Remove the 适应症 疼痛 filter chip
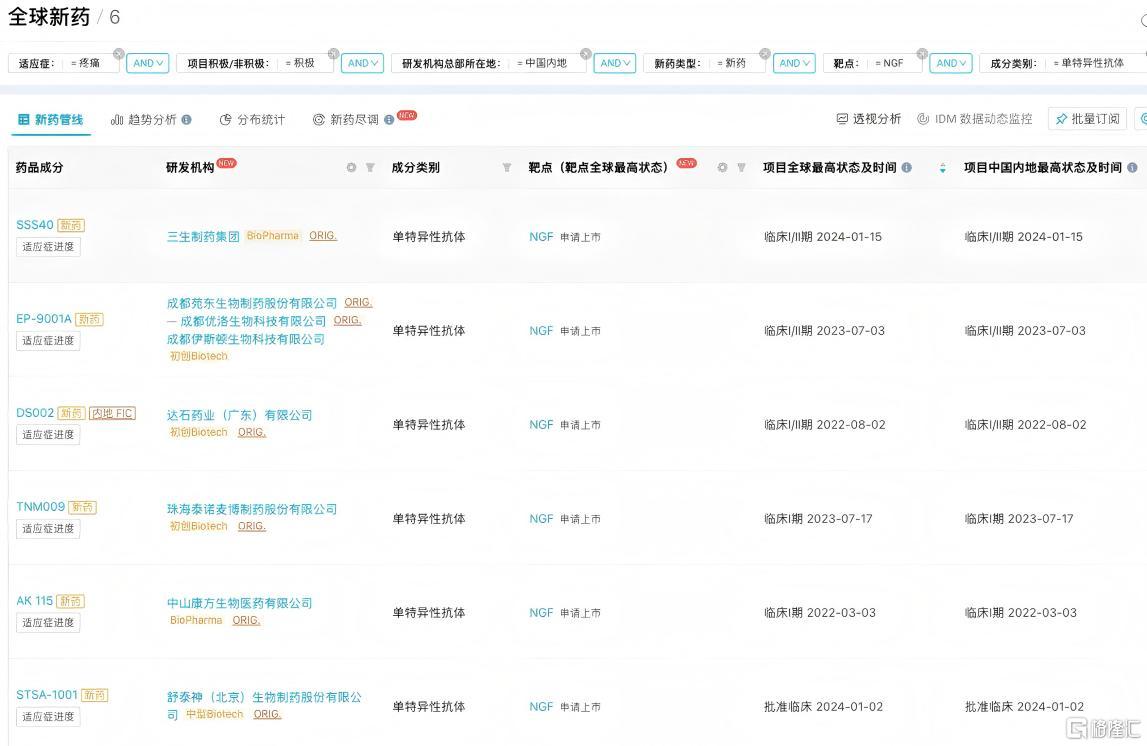 pos(119,54)
